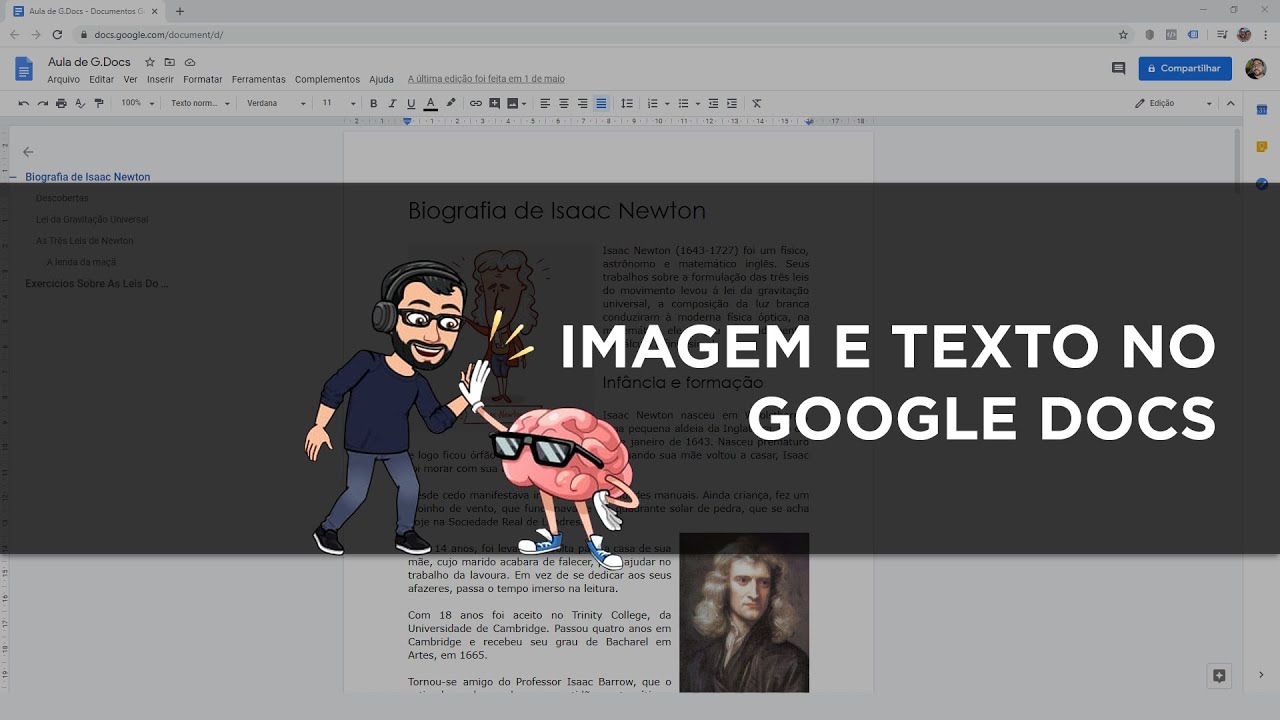This screenshot has height=720, width=1280.
Task: Open the Ferramentas menu
Action: pyautogui.click(x=258, y=79)
